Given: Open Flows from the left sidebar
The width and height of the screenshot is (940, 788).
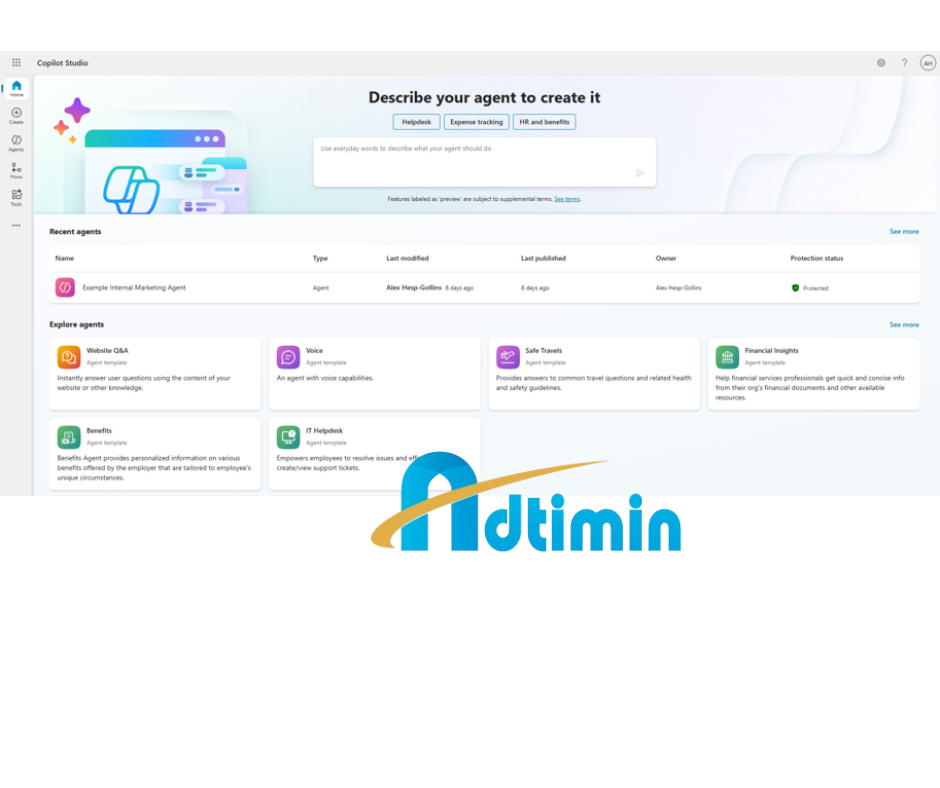Looking at the screenshot, I should point(16,170).
